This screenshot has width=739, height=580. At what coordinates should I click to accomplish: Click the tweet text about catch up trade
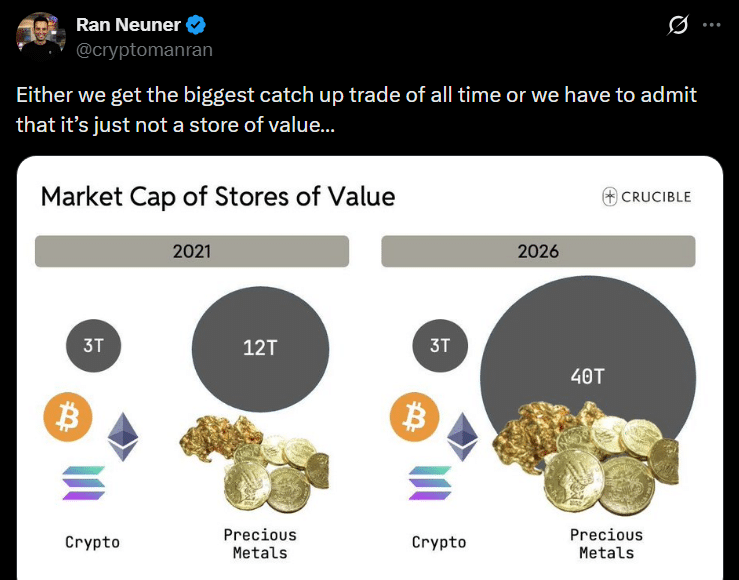click(356, 109)
